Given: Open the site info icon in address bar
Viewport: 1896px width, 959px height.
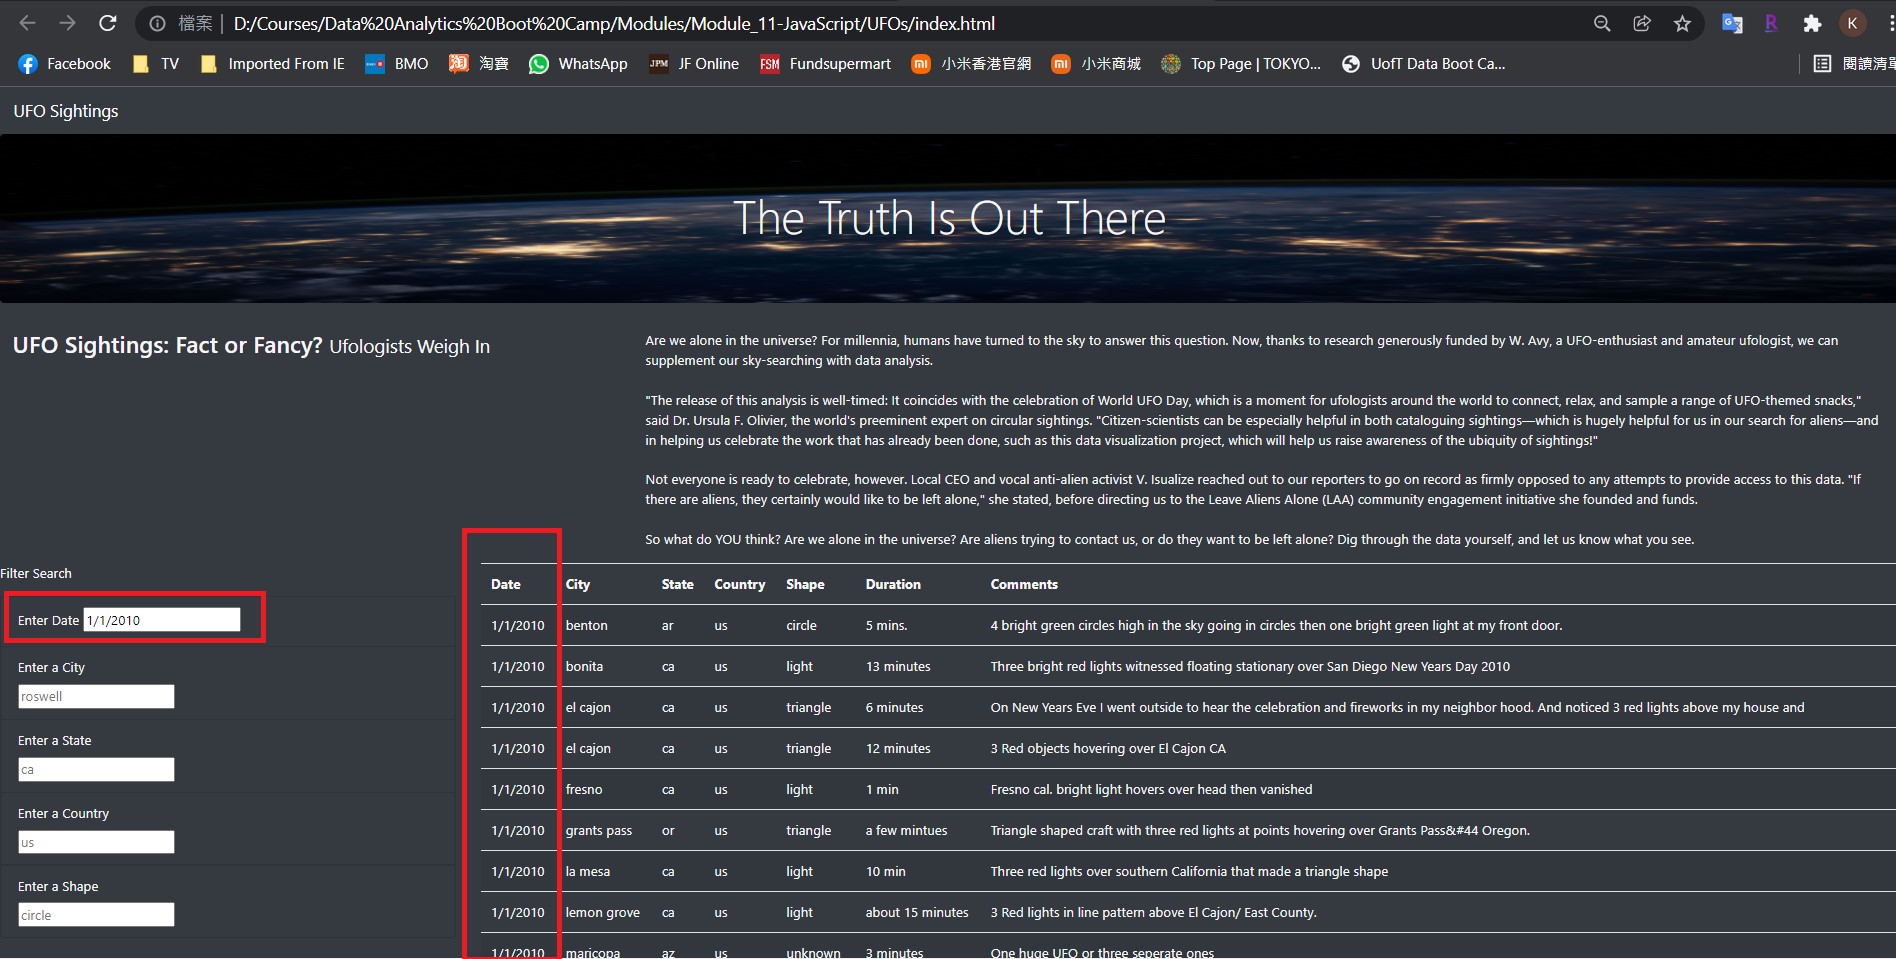Looking at the screenshot, I should click(157, 23).
